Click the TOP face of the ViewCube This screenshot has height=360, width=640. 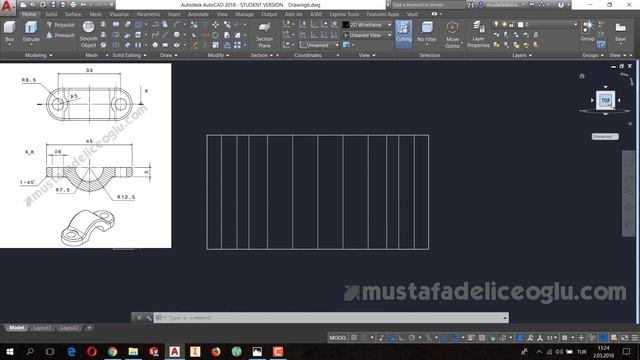(605, 100)
